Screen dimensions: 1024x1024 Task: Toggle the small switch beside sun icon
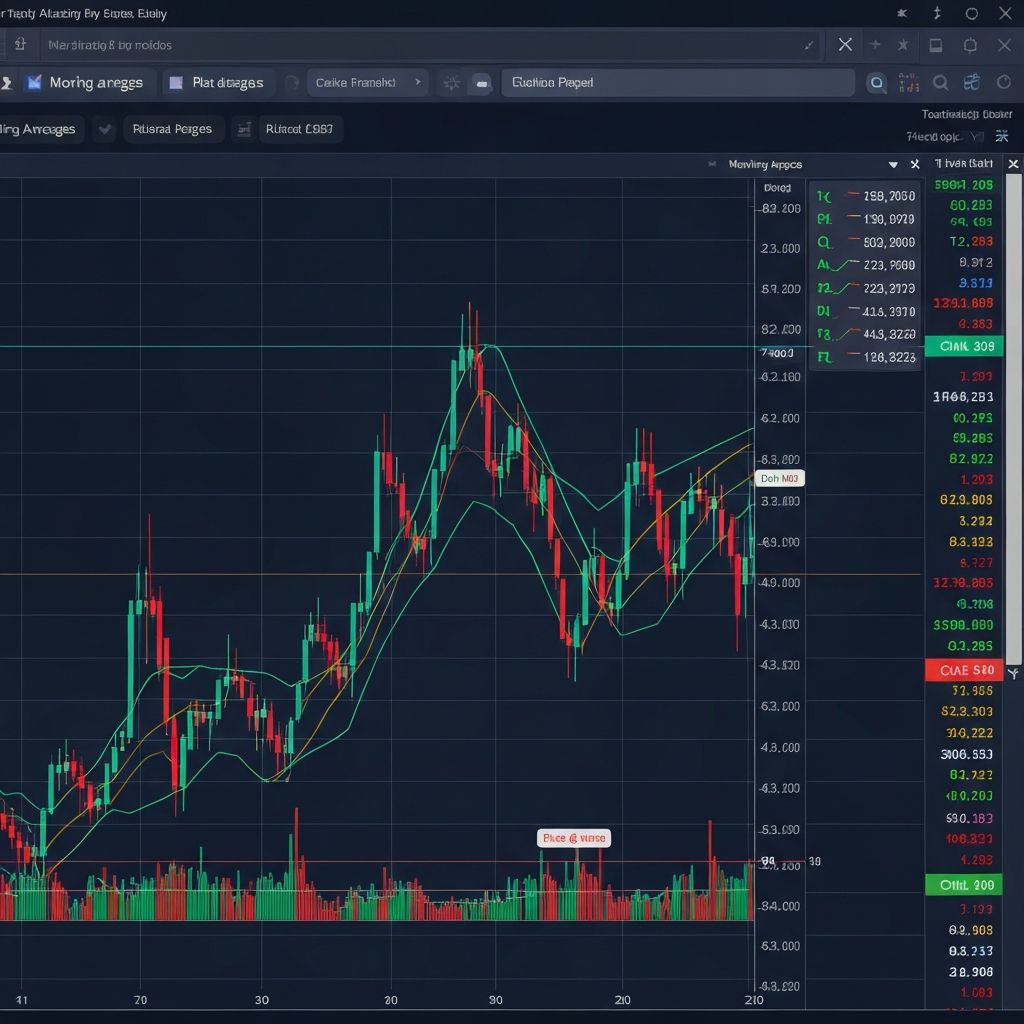[x=482, y=84]
